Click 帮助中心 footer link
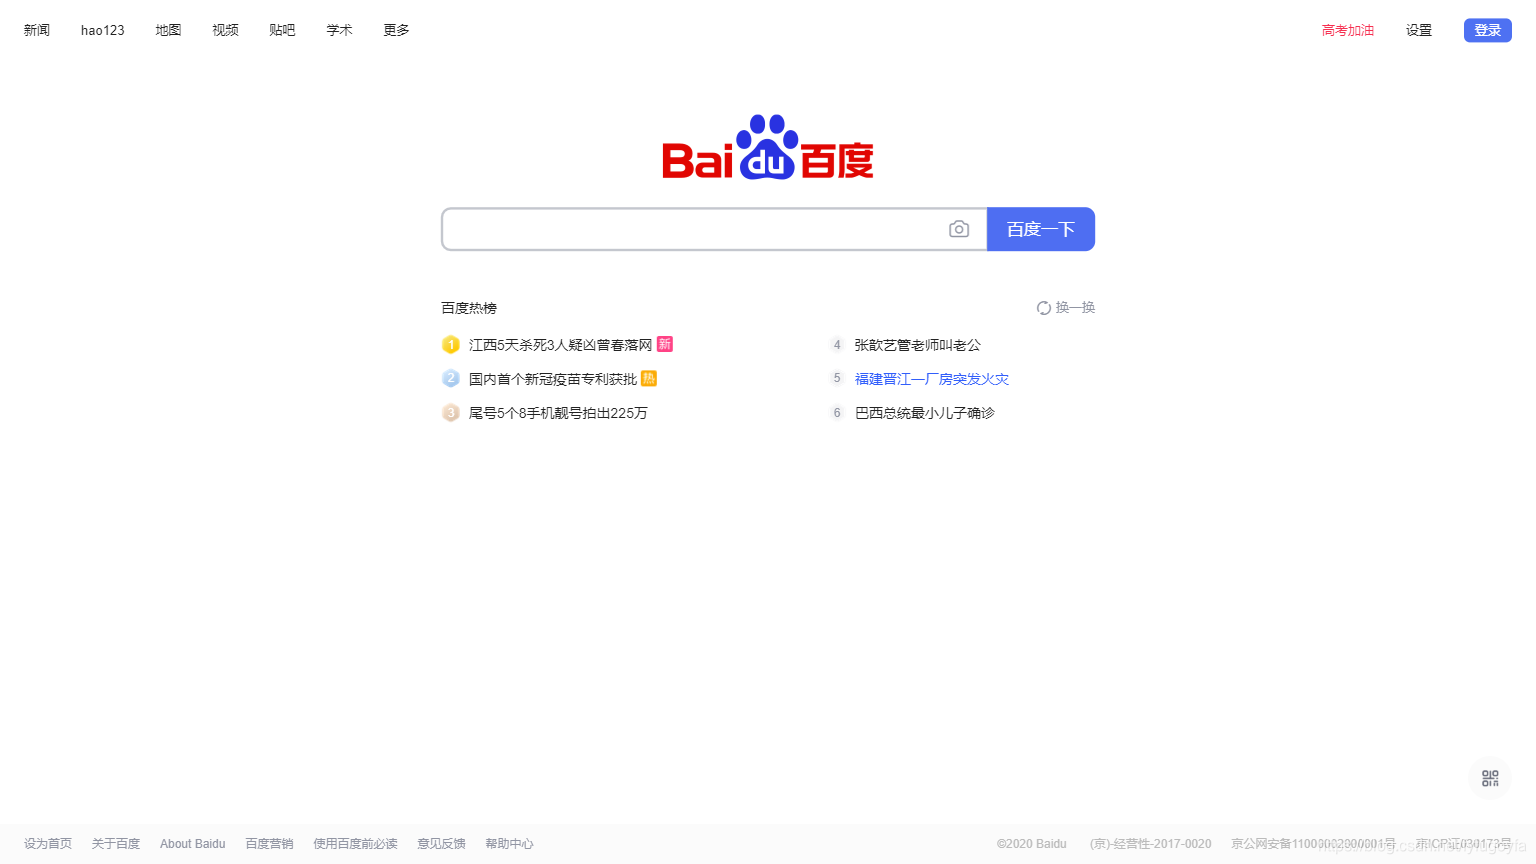Screen dimensions: 1536x864 [509, 844]
